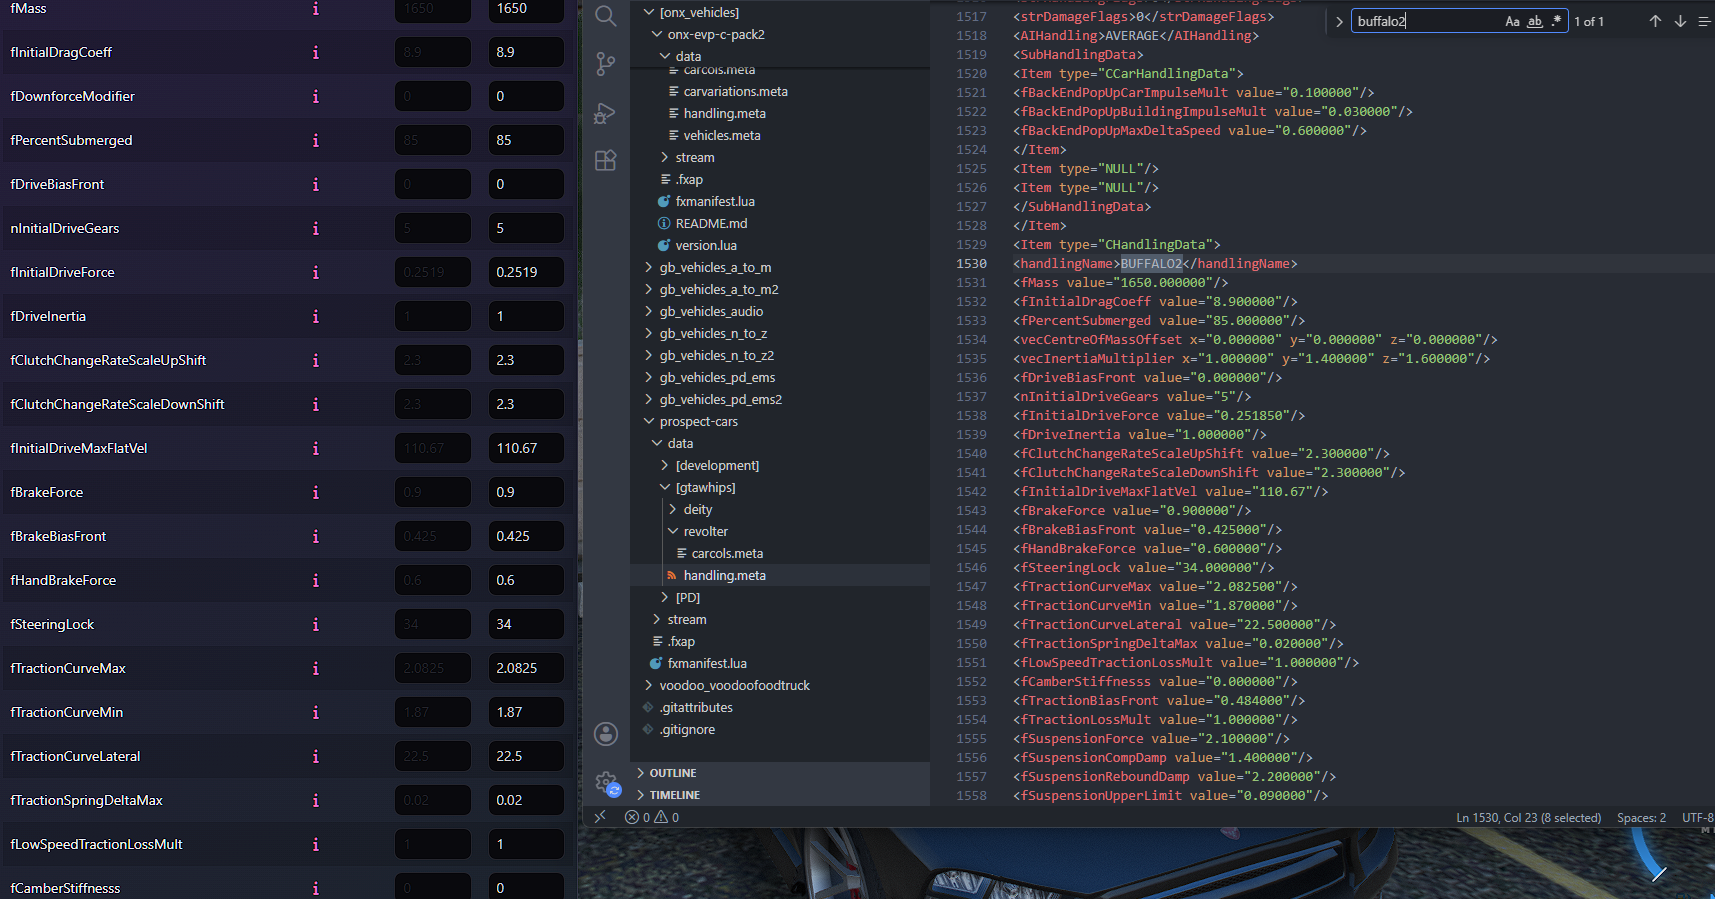Show info for fDriveBiasFront
The height and width of the screenshot is (899, 1715).
click(316, 184)
